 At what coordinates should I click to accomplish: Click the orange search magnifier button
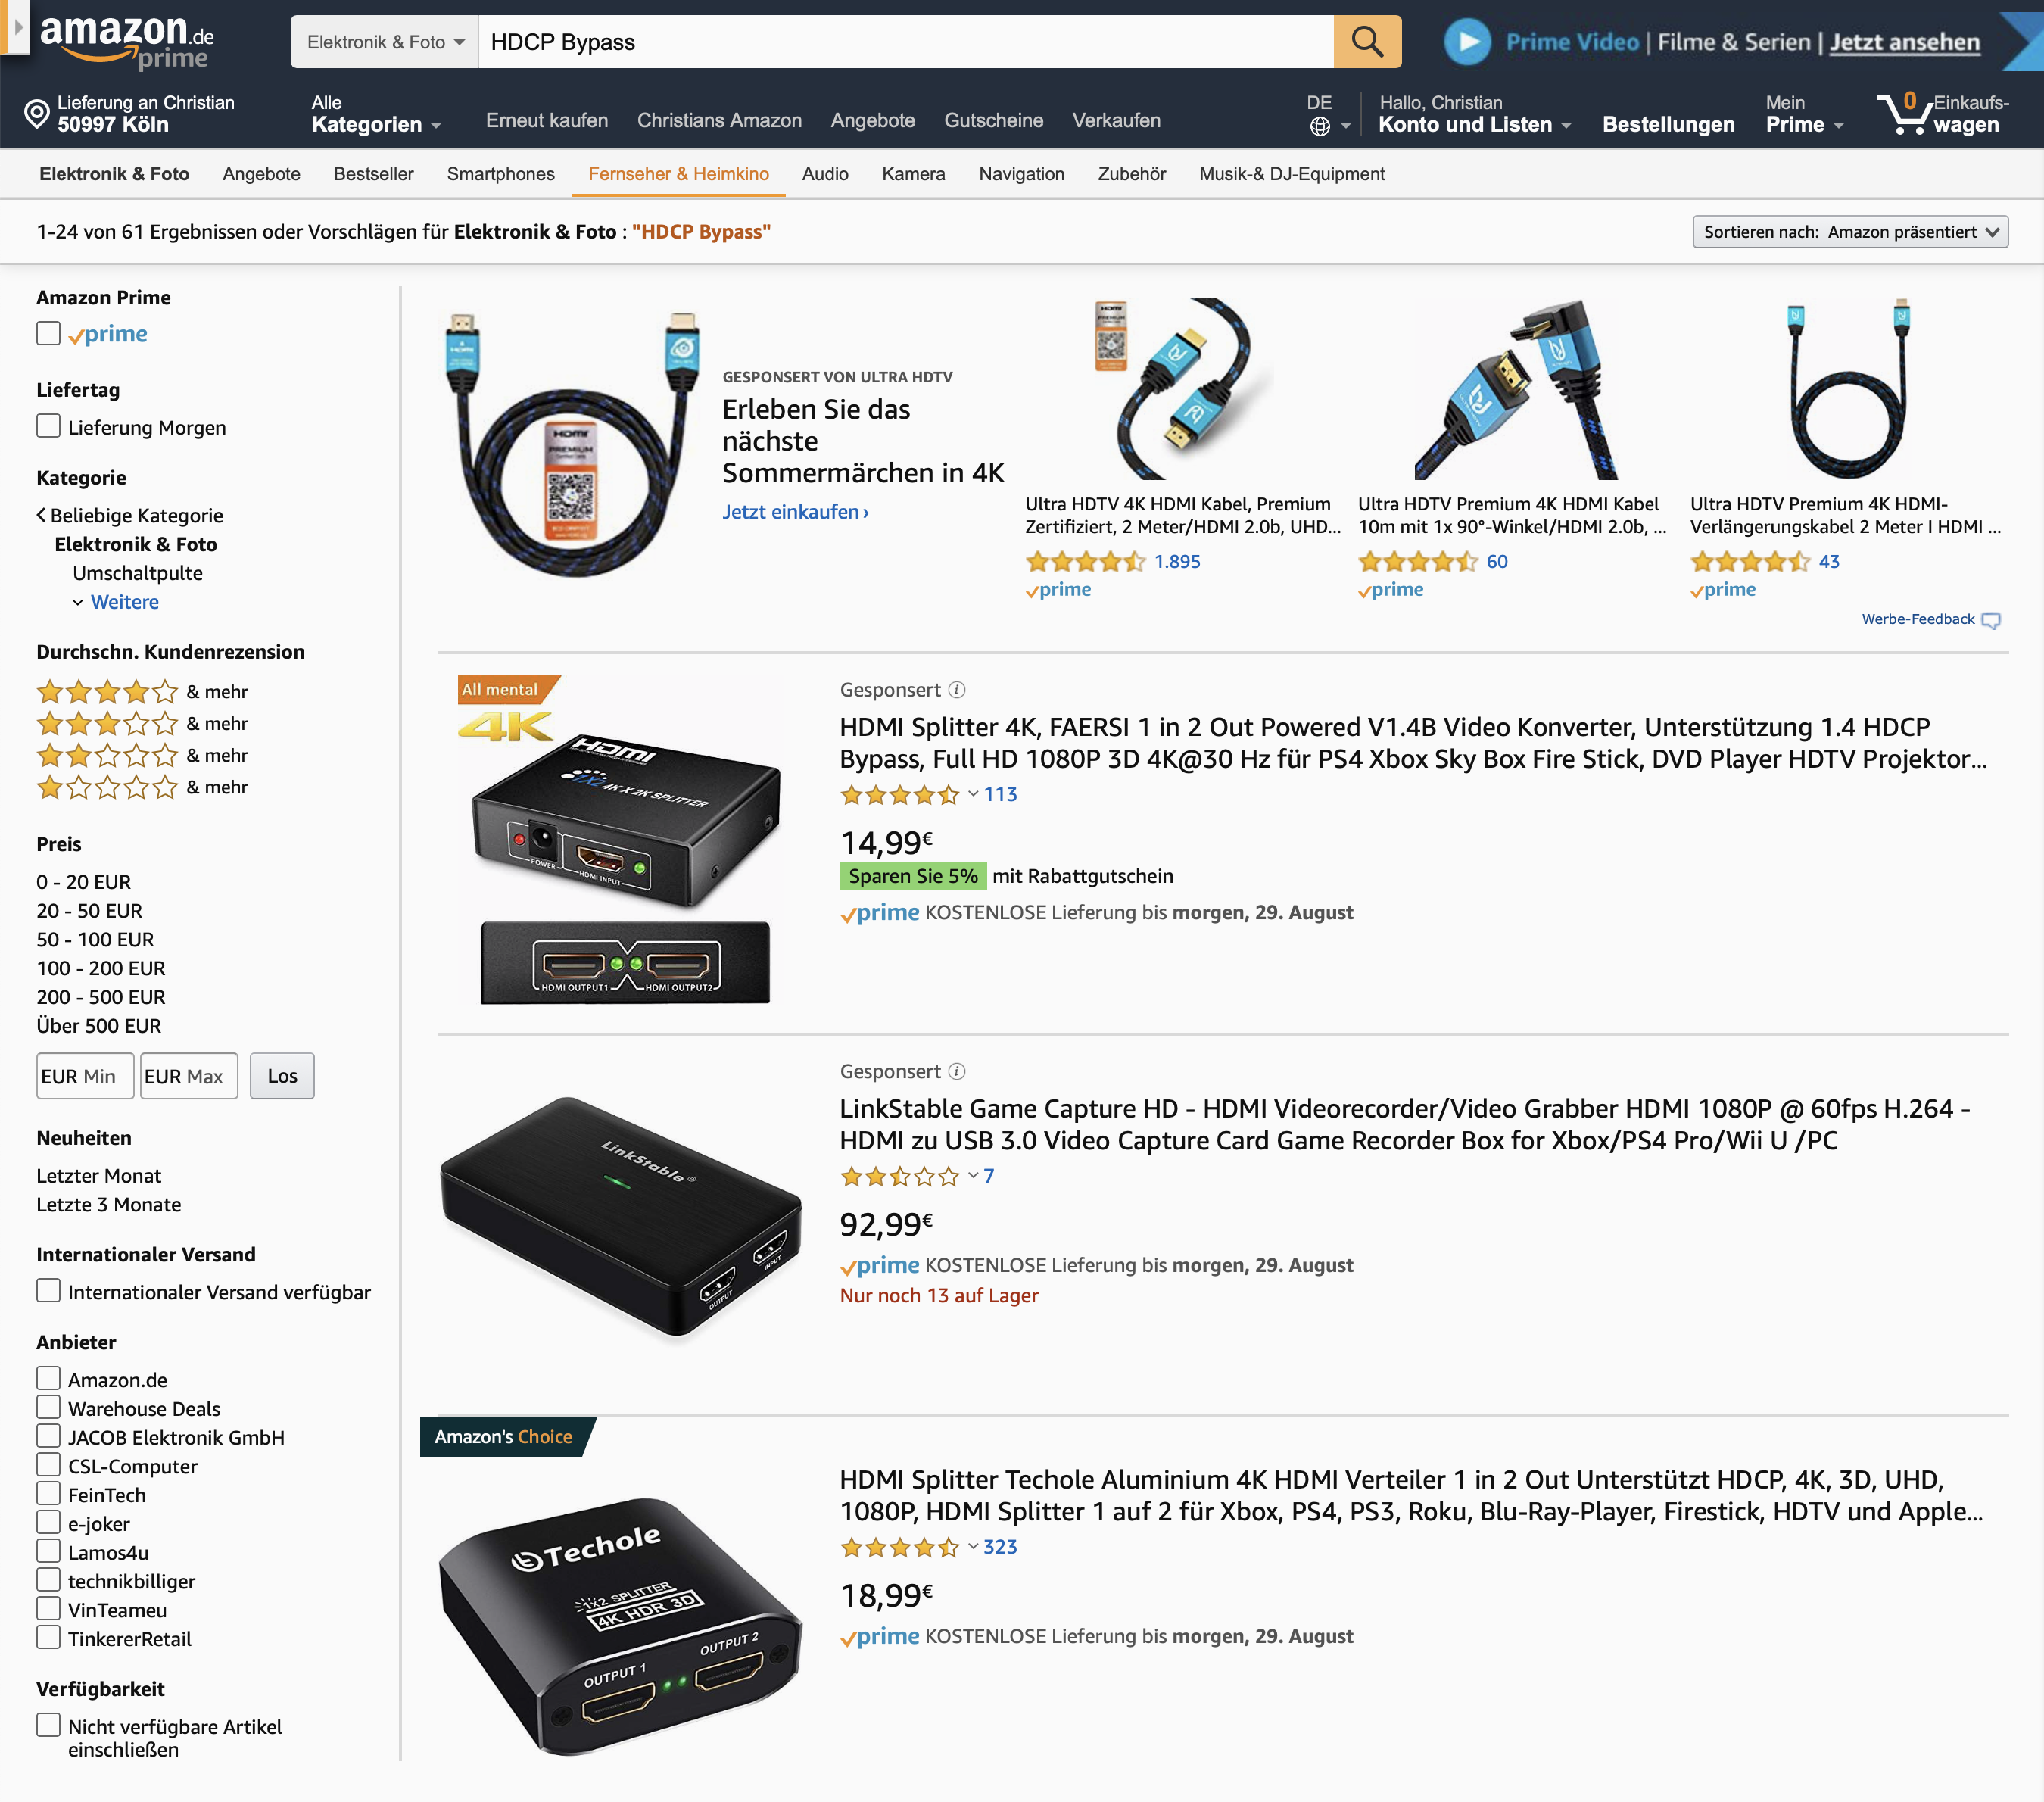1367,42
